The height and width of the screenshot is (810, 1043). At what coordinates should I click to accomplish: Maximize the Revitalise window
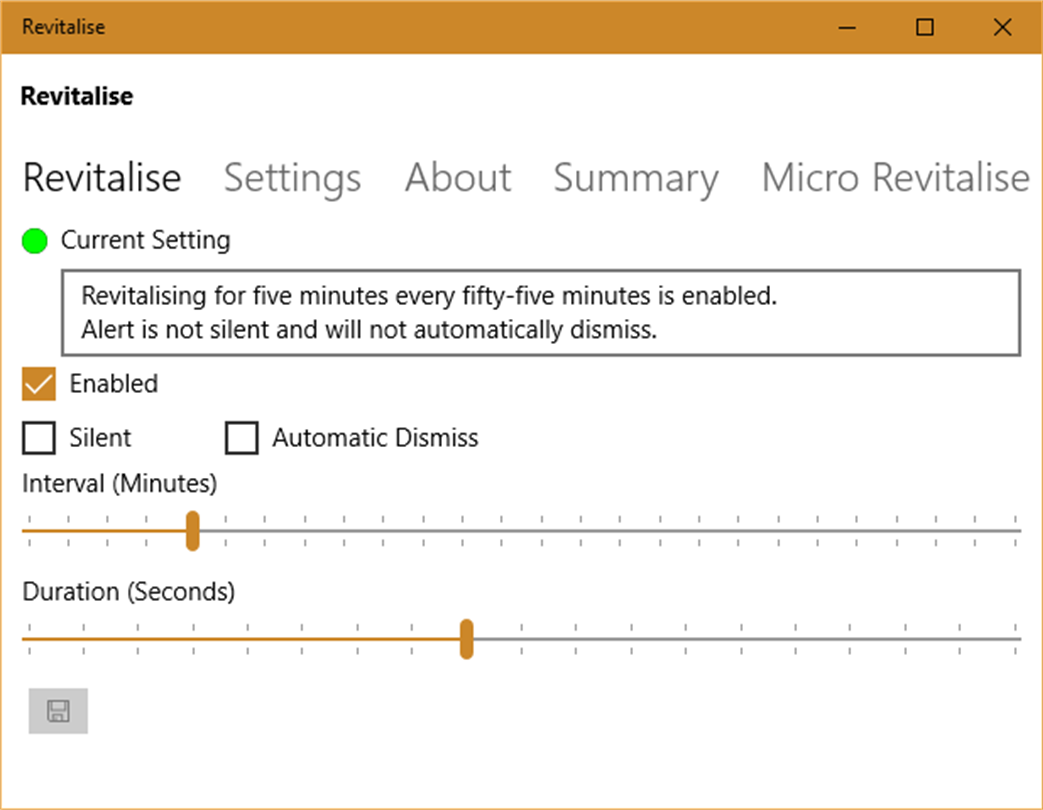point(925,27)
